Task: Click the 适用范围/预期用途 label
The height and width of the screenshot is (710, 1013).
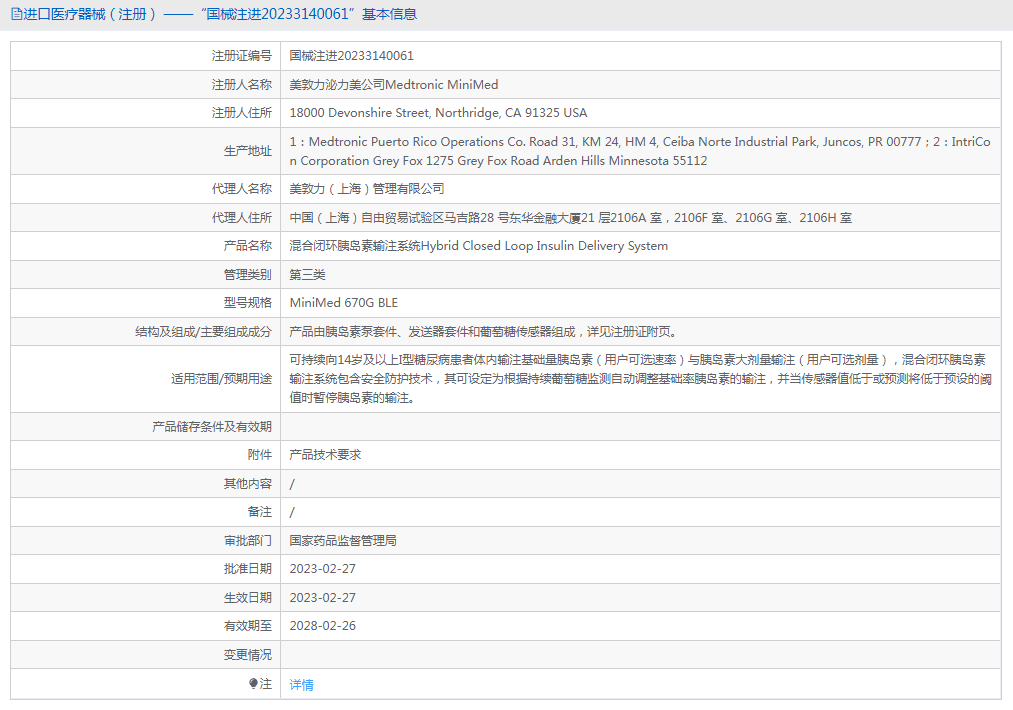Action: [x=221, y=379]
